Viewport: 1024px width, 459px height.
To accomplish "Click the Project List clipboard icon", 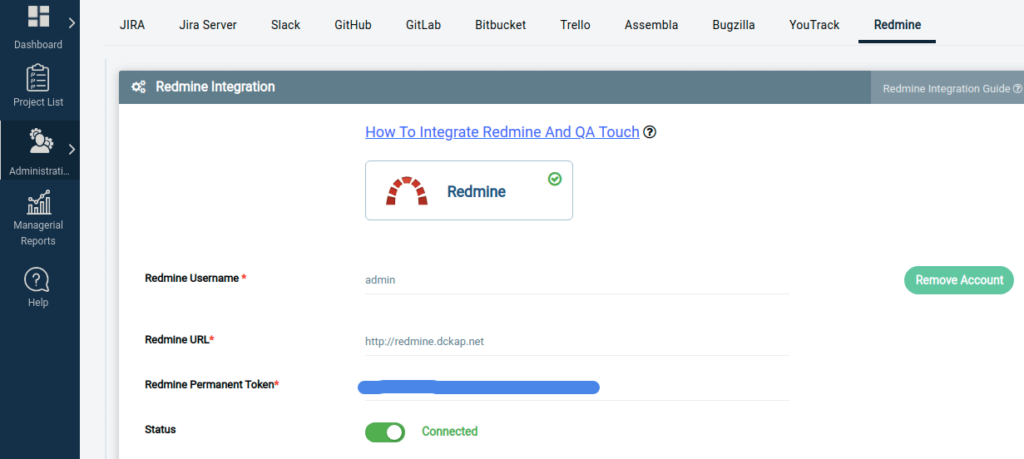I will click(39, 78).
